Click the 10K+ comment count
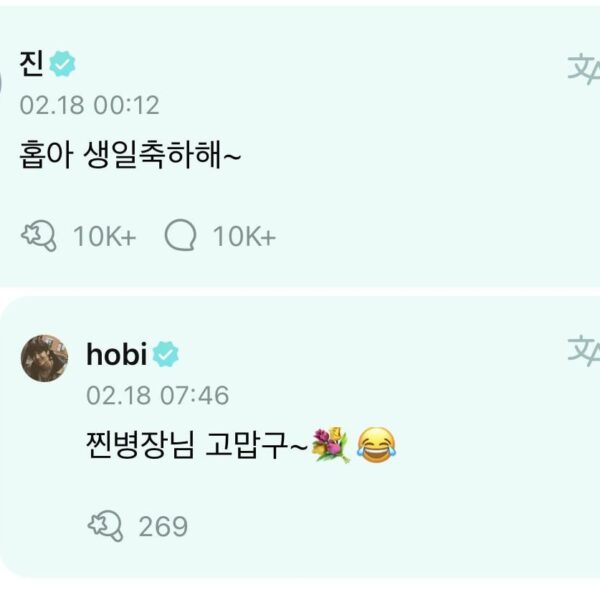 click(243, 237)
